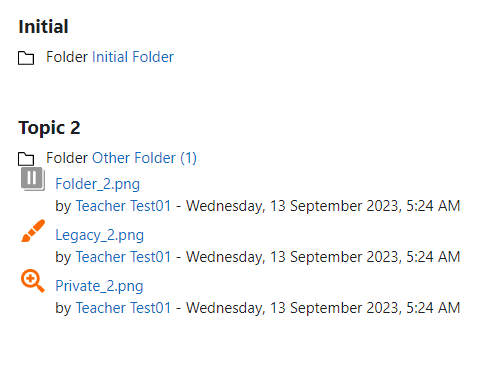Click the folder icon beside Initial Folder
This screenshot has width=484, height=366.
click(x=26, y=58)
